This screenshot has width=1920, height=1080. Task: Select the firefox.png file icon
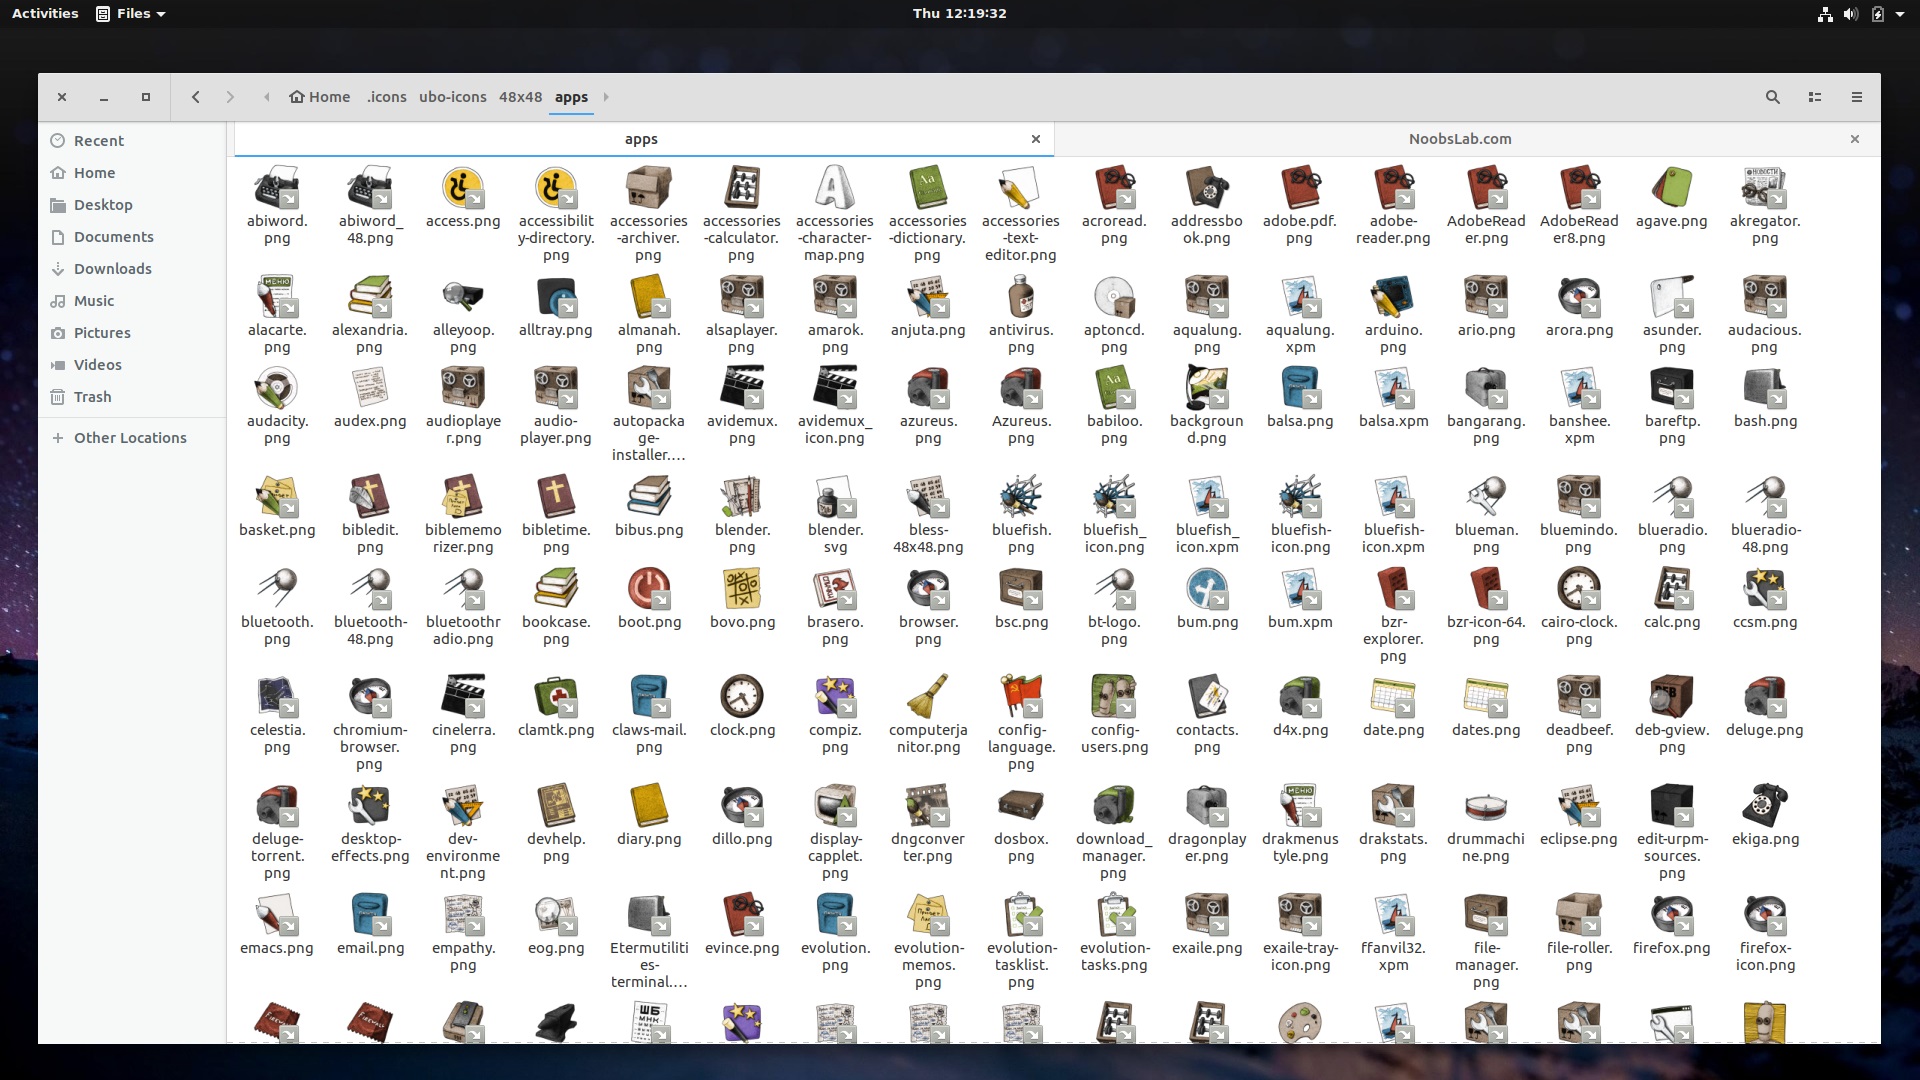coord(1671,915)
